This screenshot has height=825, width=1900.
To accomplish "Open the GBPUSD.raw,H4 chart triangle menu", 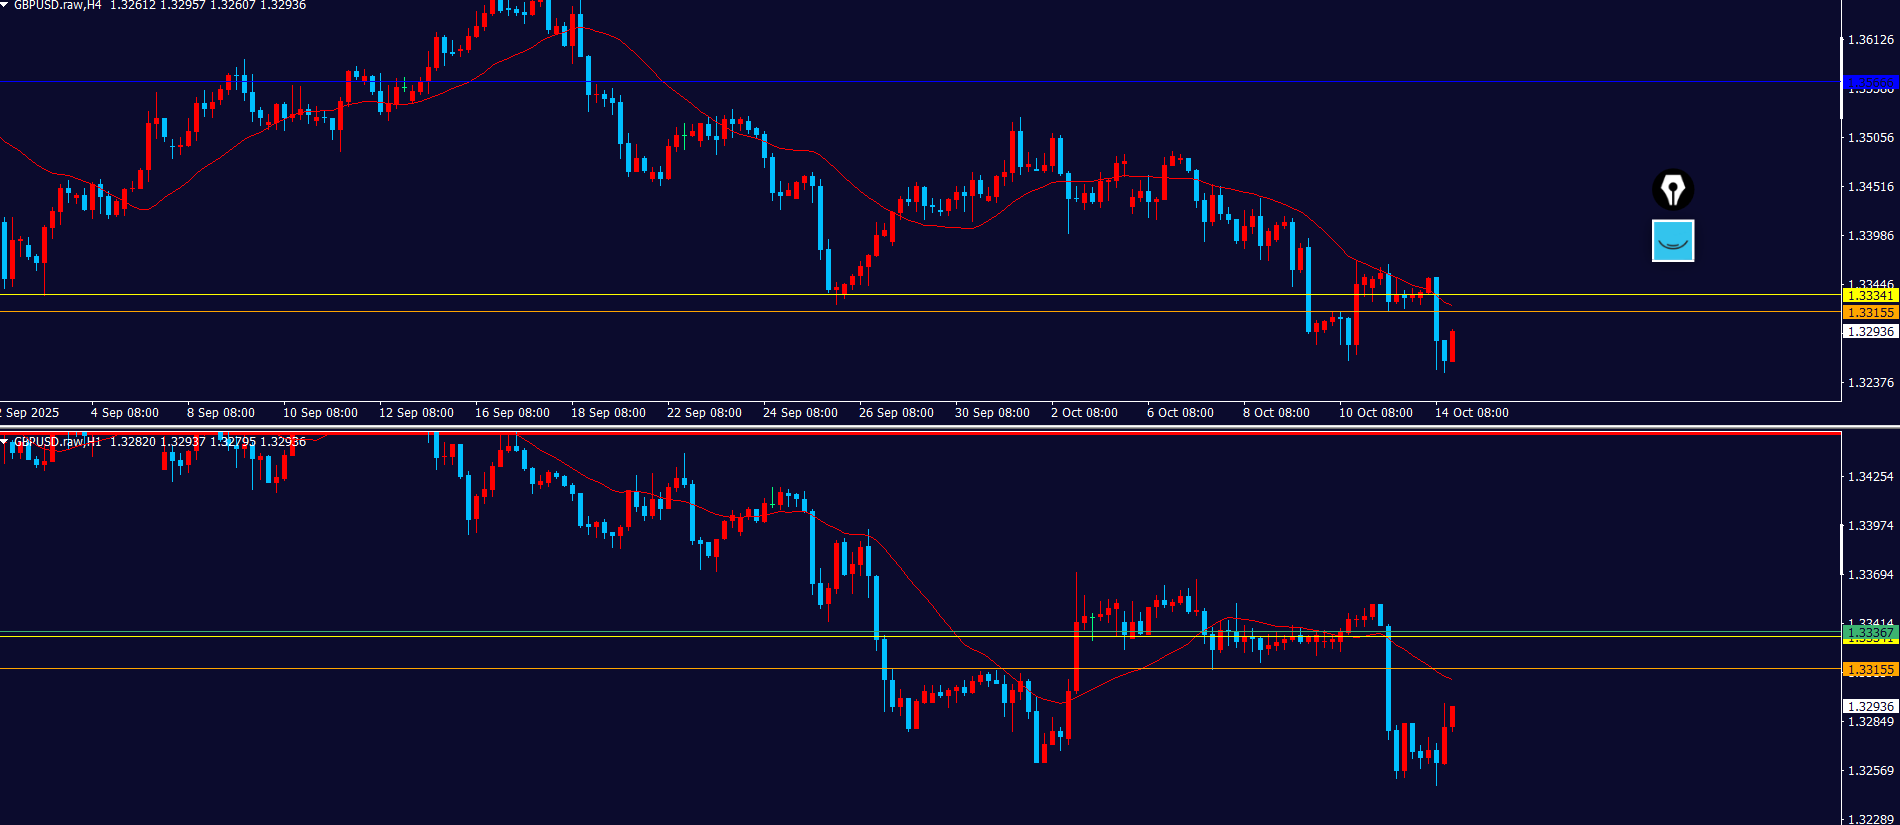I will pos(5,5).
